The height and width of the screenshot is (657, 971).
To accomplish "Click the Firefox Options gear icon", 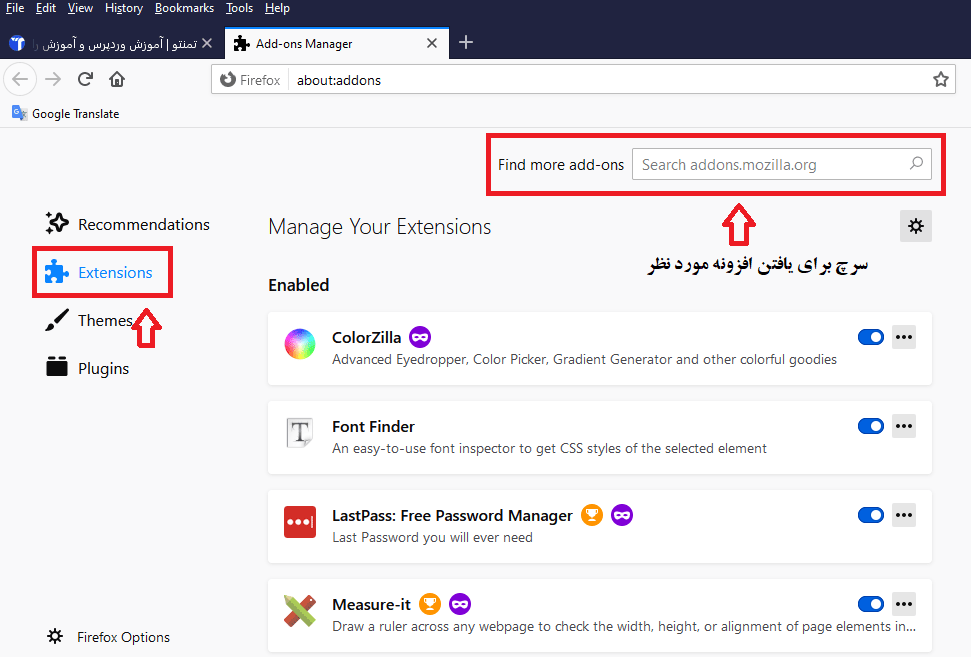I will point(55,637).
